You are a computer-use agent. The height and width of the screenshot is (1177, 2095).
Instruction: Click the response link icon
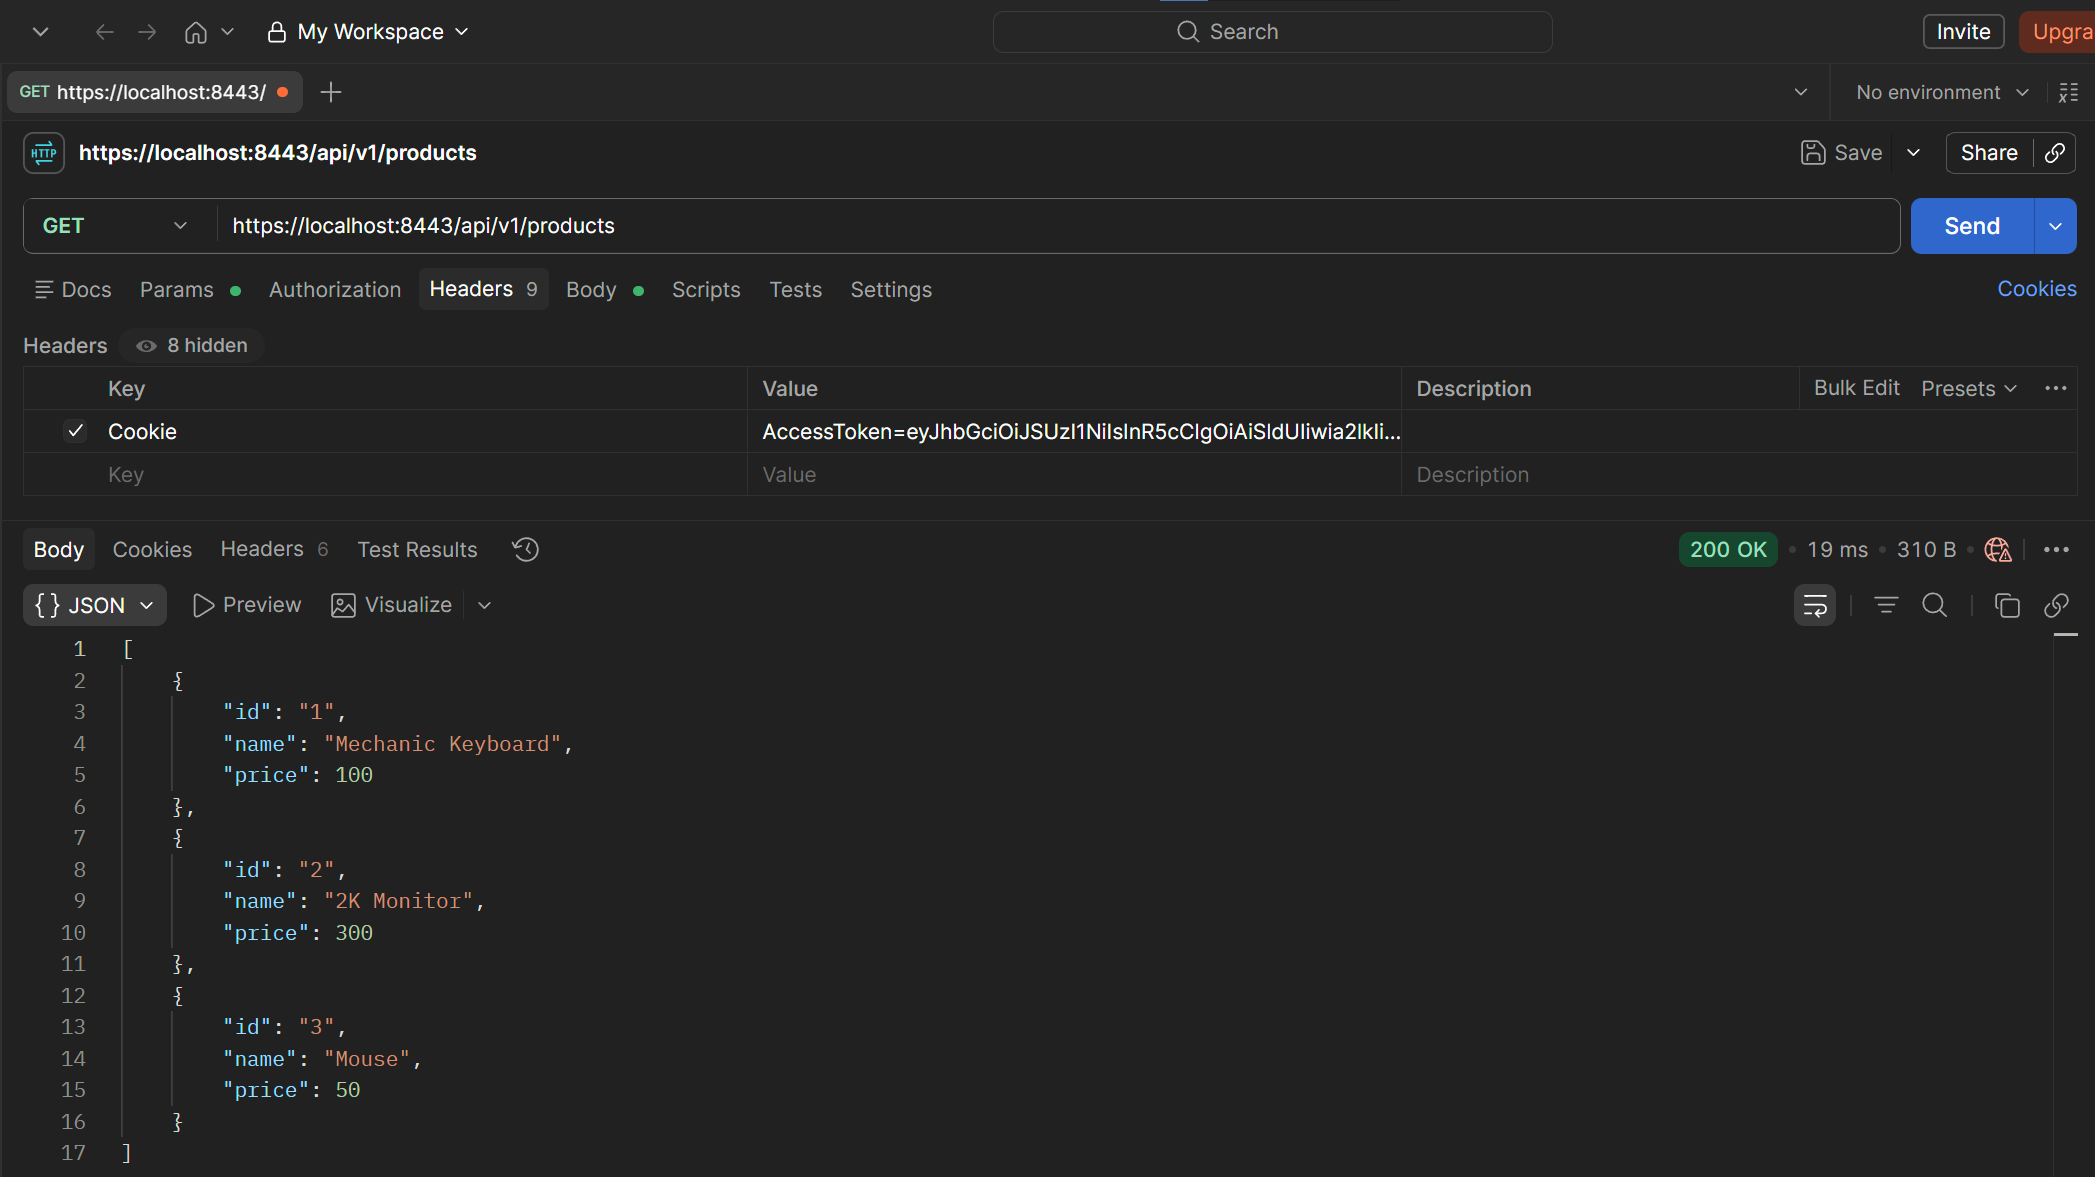point(2056,605)
